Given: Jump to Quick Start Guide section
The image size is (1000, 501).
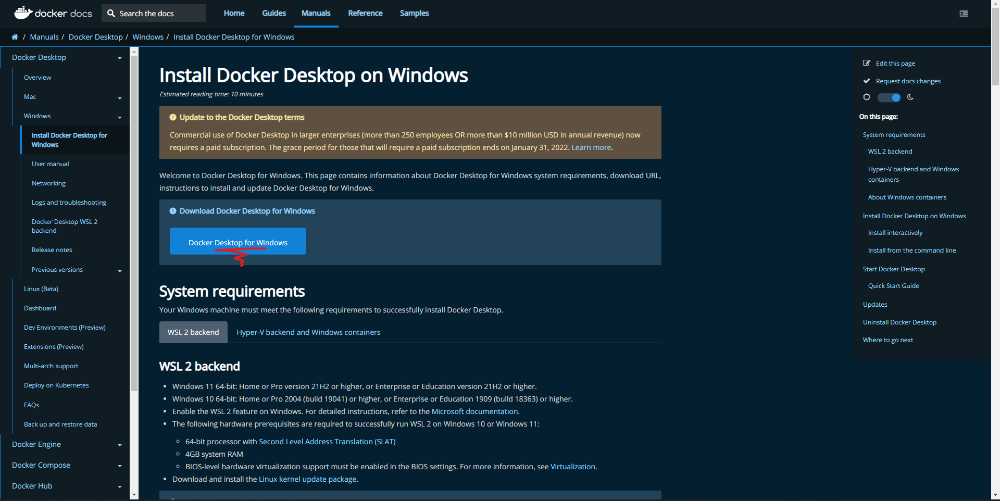Looking at the screenshot, I should coord(893,286).
